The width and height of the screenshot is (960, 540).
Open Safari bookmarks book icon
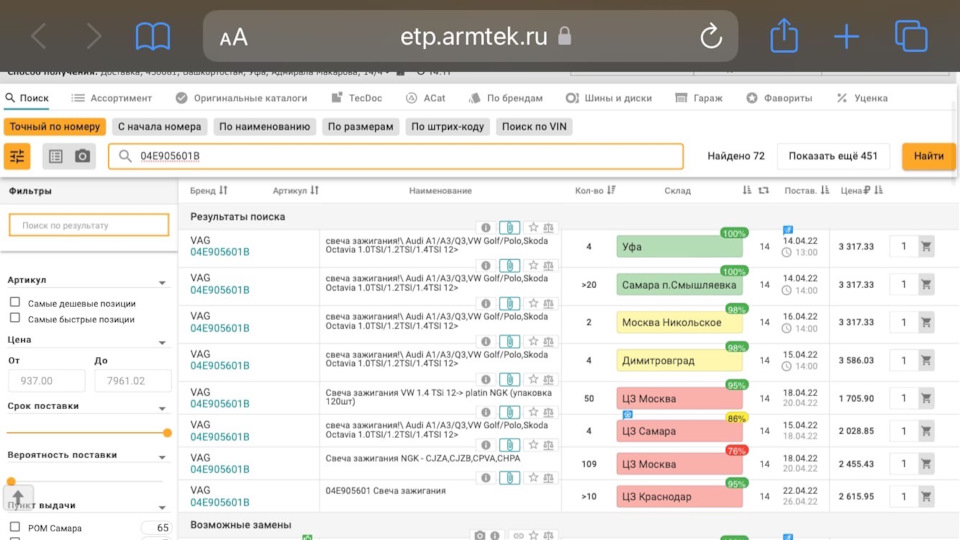point(152,37)
